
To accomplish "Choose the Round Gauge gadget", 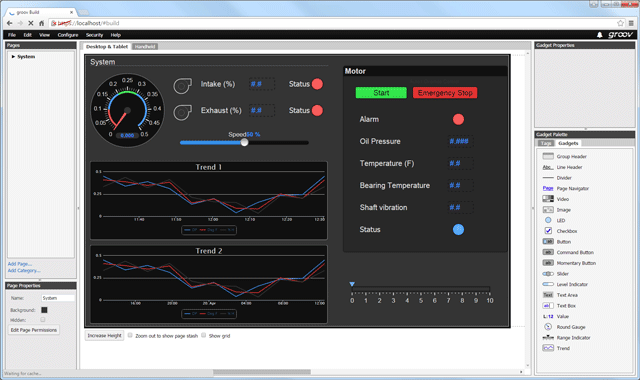I will click(x=564, y=327).
